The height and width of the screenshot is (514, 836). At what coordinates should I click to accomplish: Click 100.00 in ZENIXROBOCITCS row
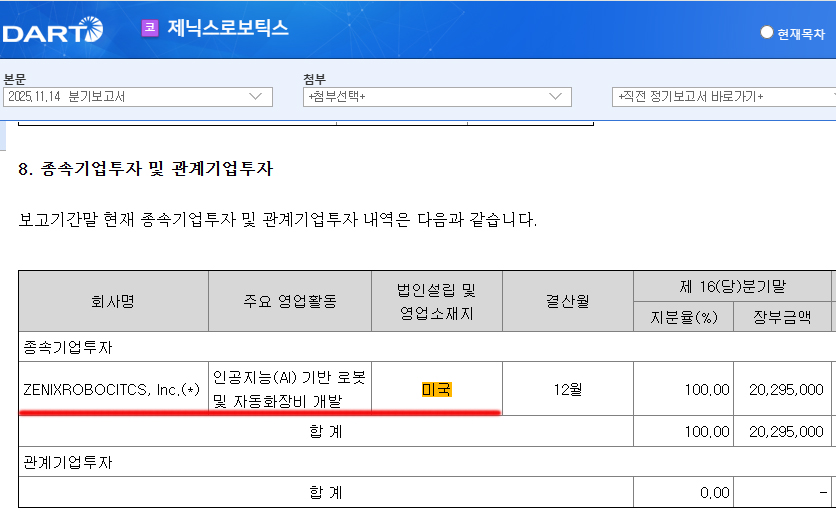pyautogui.click(x=707, y=390)
